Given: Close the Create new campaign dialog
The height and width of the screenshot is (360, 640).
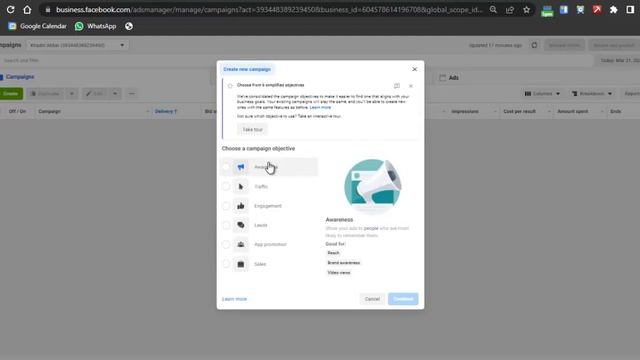Looking at the screenshot, I should point(415,69).
